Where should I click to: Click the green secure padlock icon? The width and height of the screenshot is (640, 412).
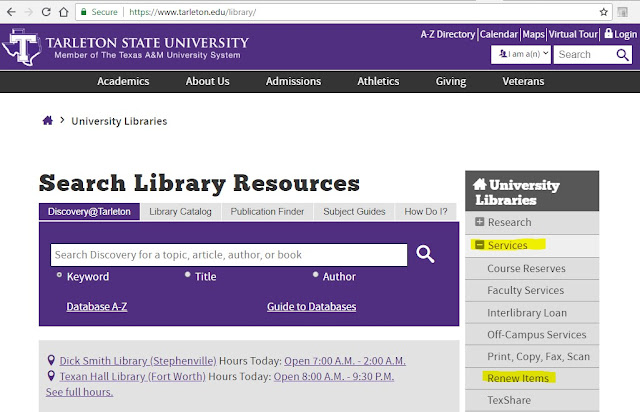(84, 12)
